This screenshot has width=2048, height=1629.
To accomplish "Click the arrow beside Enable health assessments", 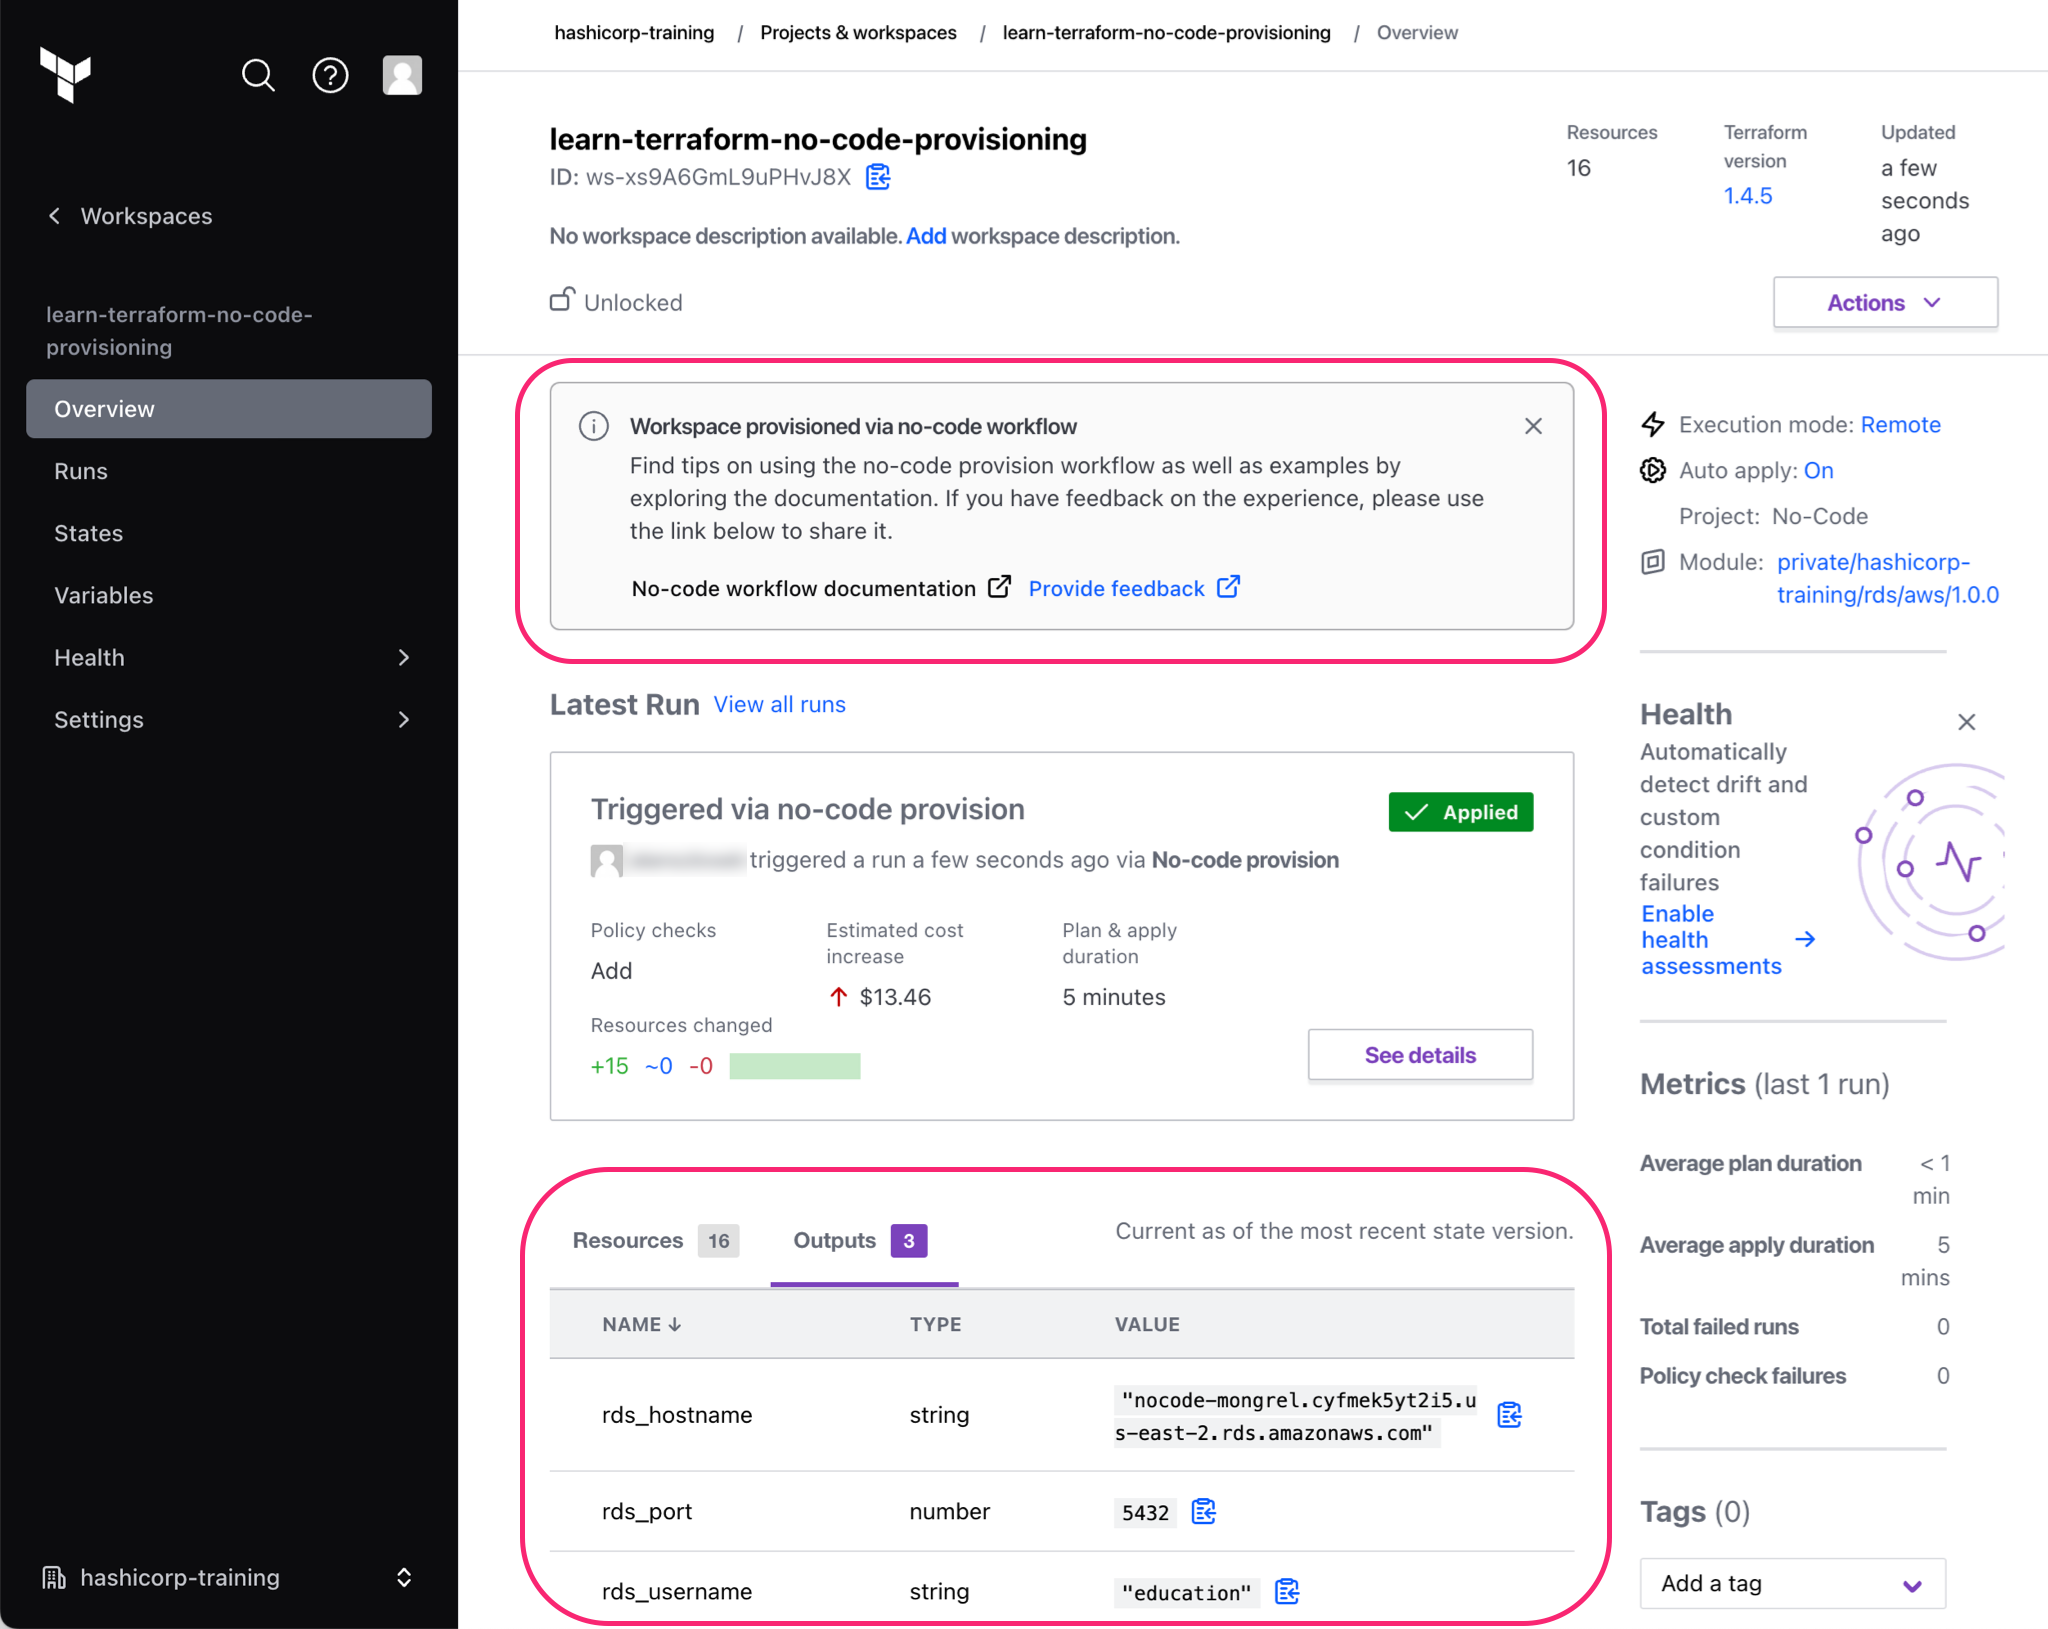I will click(1804, 939).
